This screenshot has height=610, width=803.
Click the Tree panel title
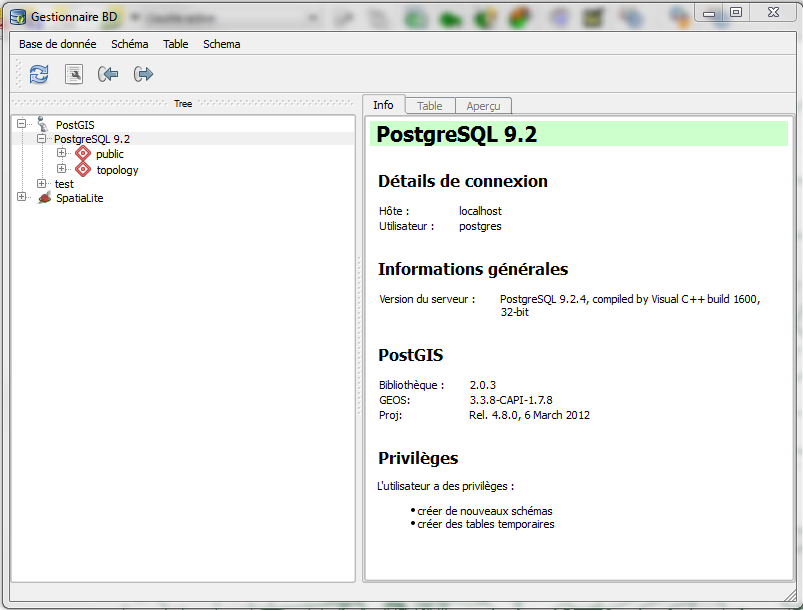point(183,103)
